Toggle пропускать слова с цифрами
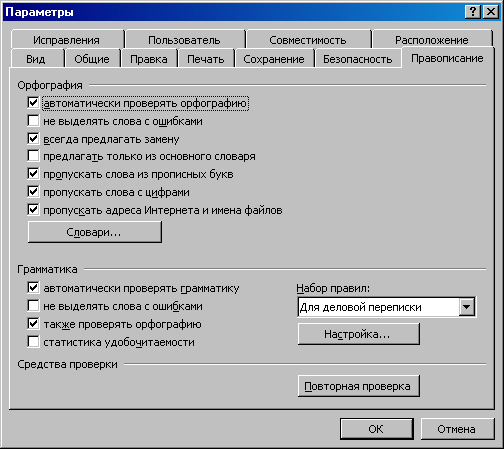Viewport: 504px width, 449px height. coord(33,192)
